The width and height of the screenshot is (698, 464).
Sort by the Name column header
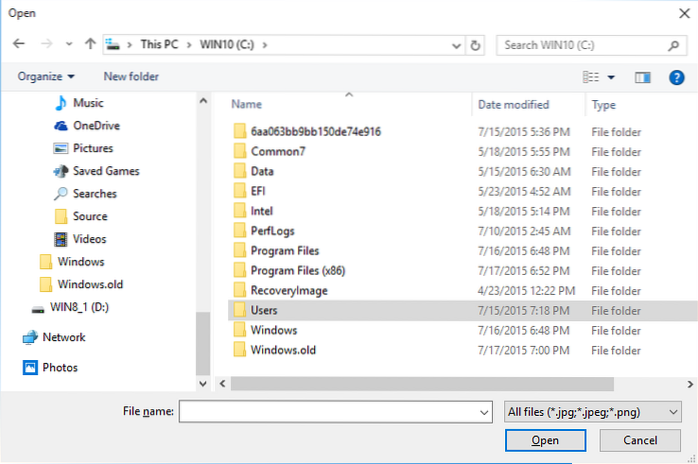(246, 105)
